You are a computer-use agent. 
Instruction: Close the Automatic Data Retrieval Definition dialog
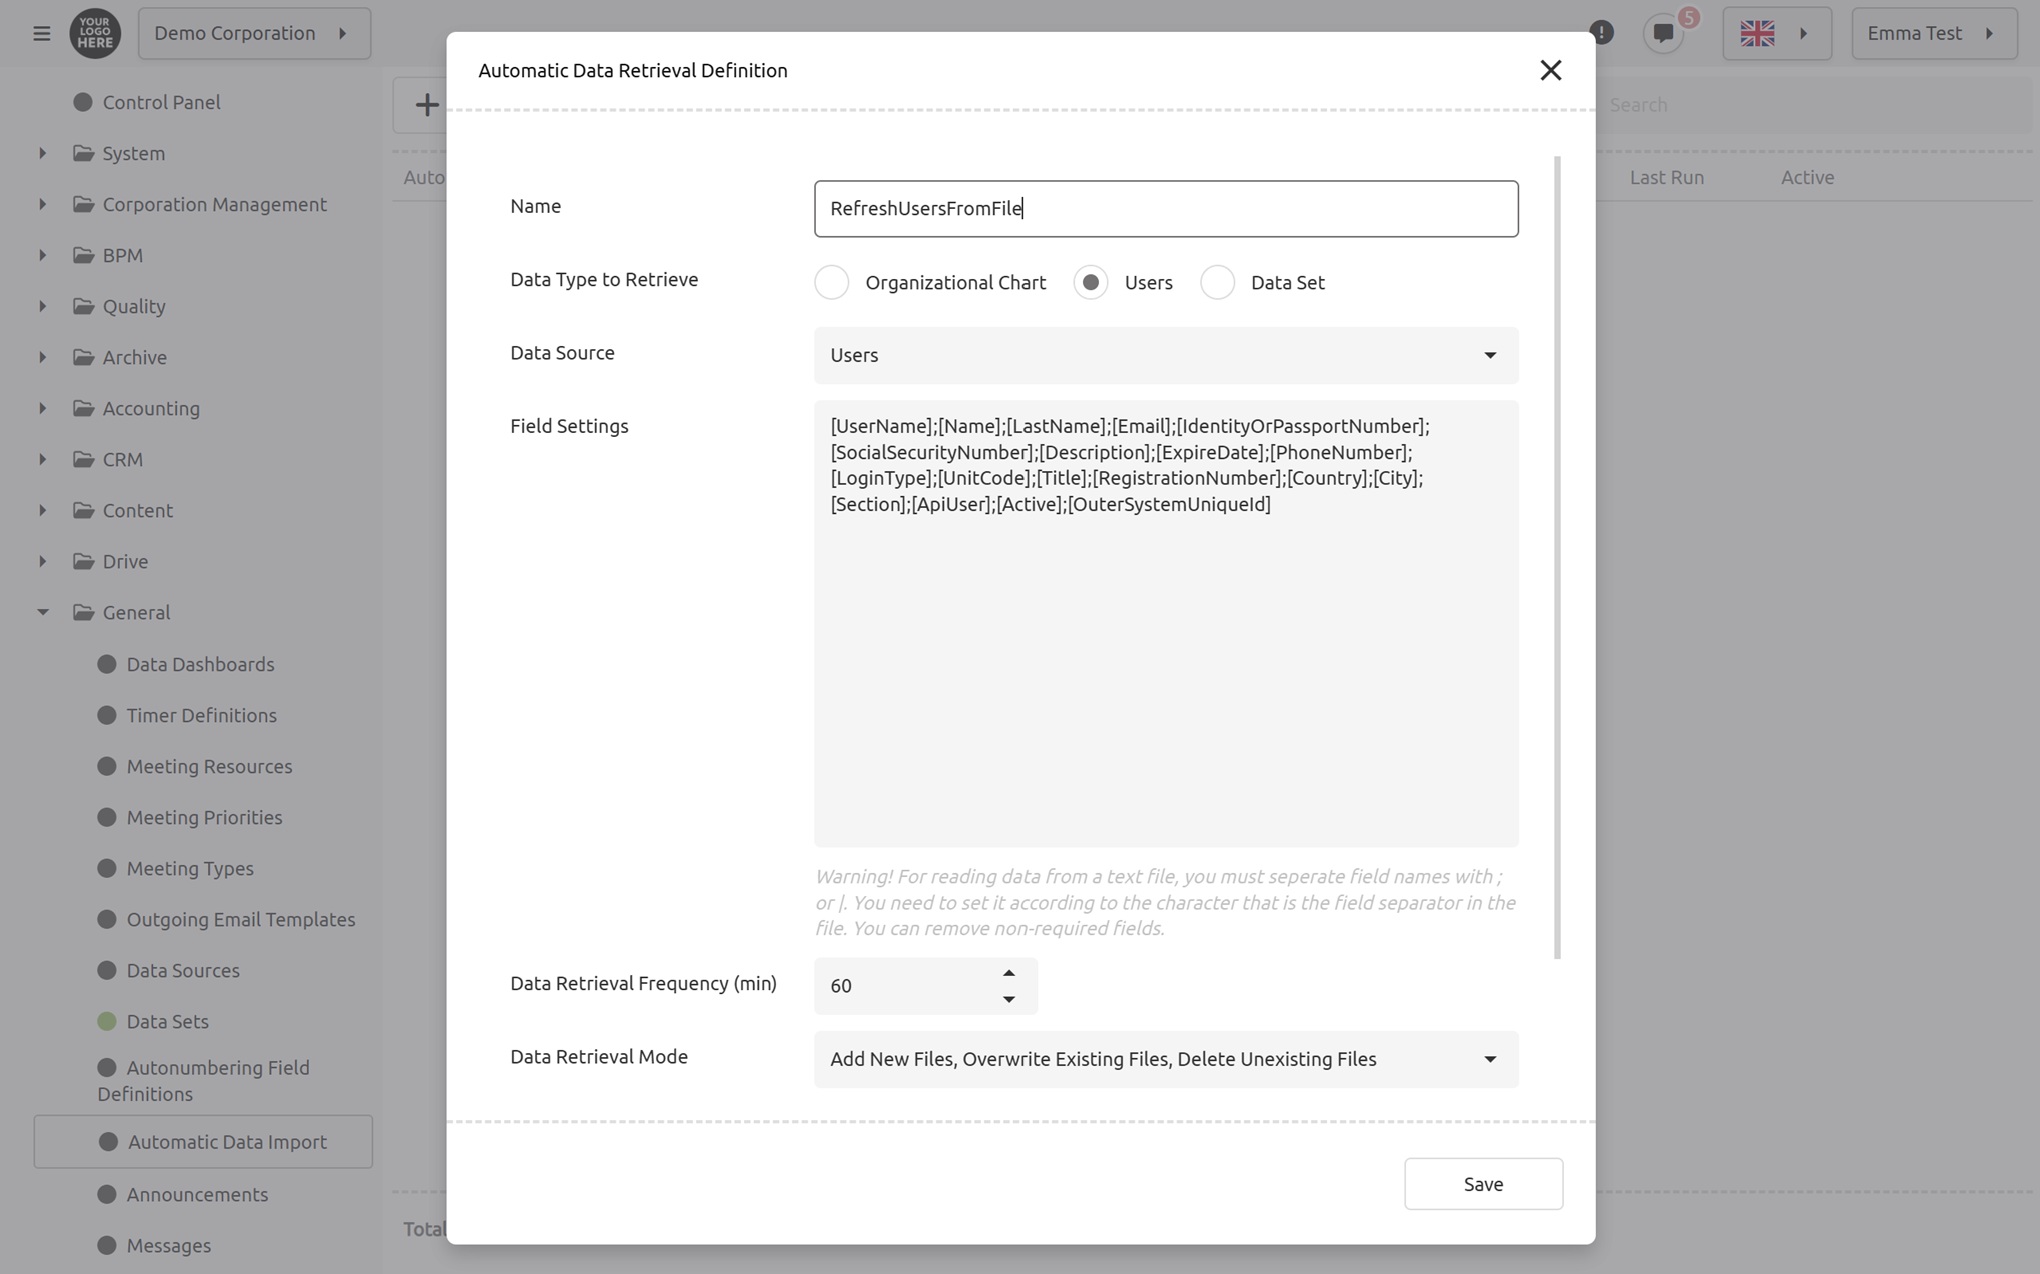(x=1551, y=70)
